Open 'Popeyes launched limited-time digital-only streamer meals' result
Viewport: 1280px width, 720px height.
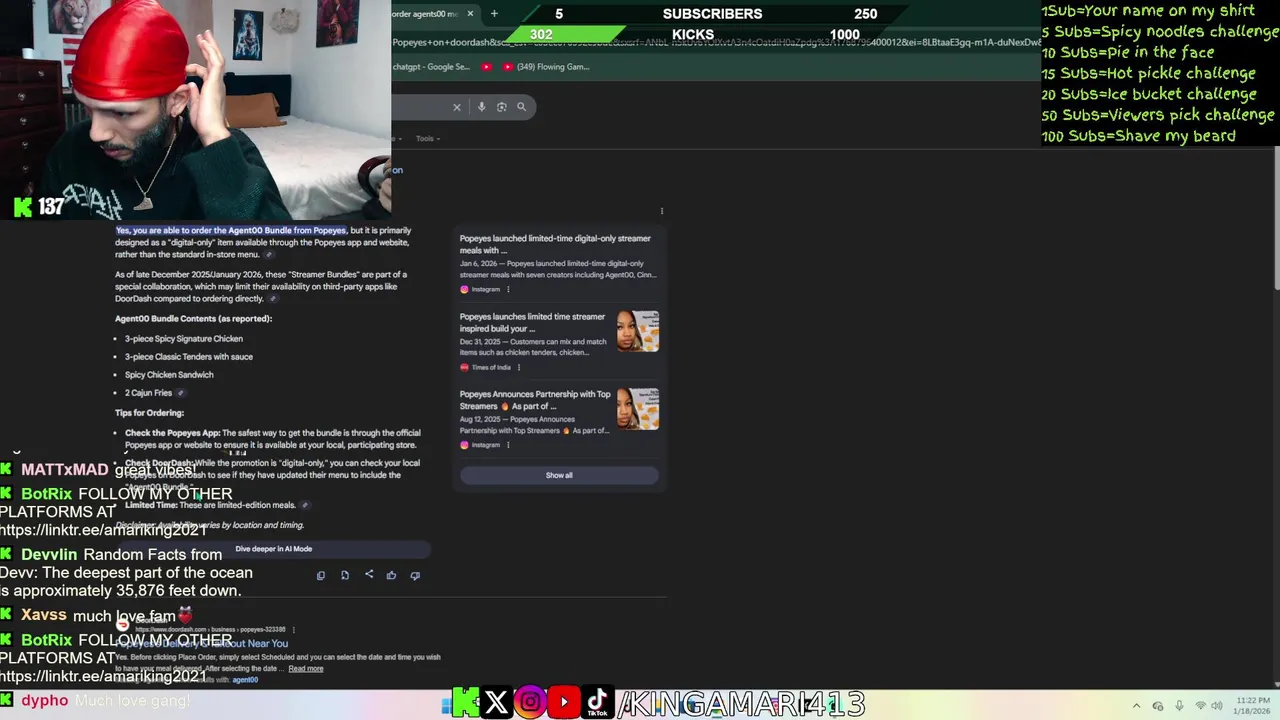pyautogui.click(x=555, y=244)
